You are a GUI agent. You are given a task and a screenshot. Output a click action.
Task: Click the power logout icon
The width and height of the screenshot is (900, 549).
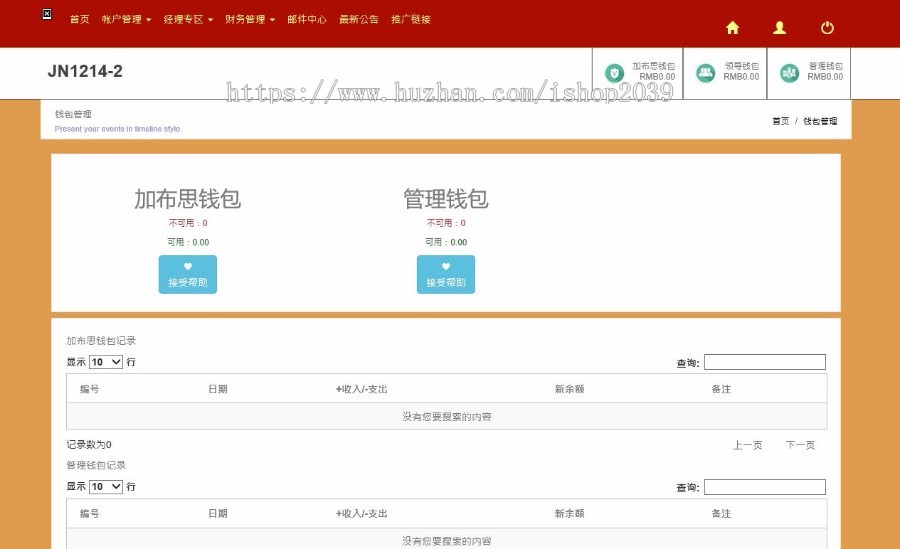(827, 28)
